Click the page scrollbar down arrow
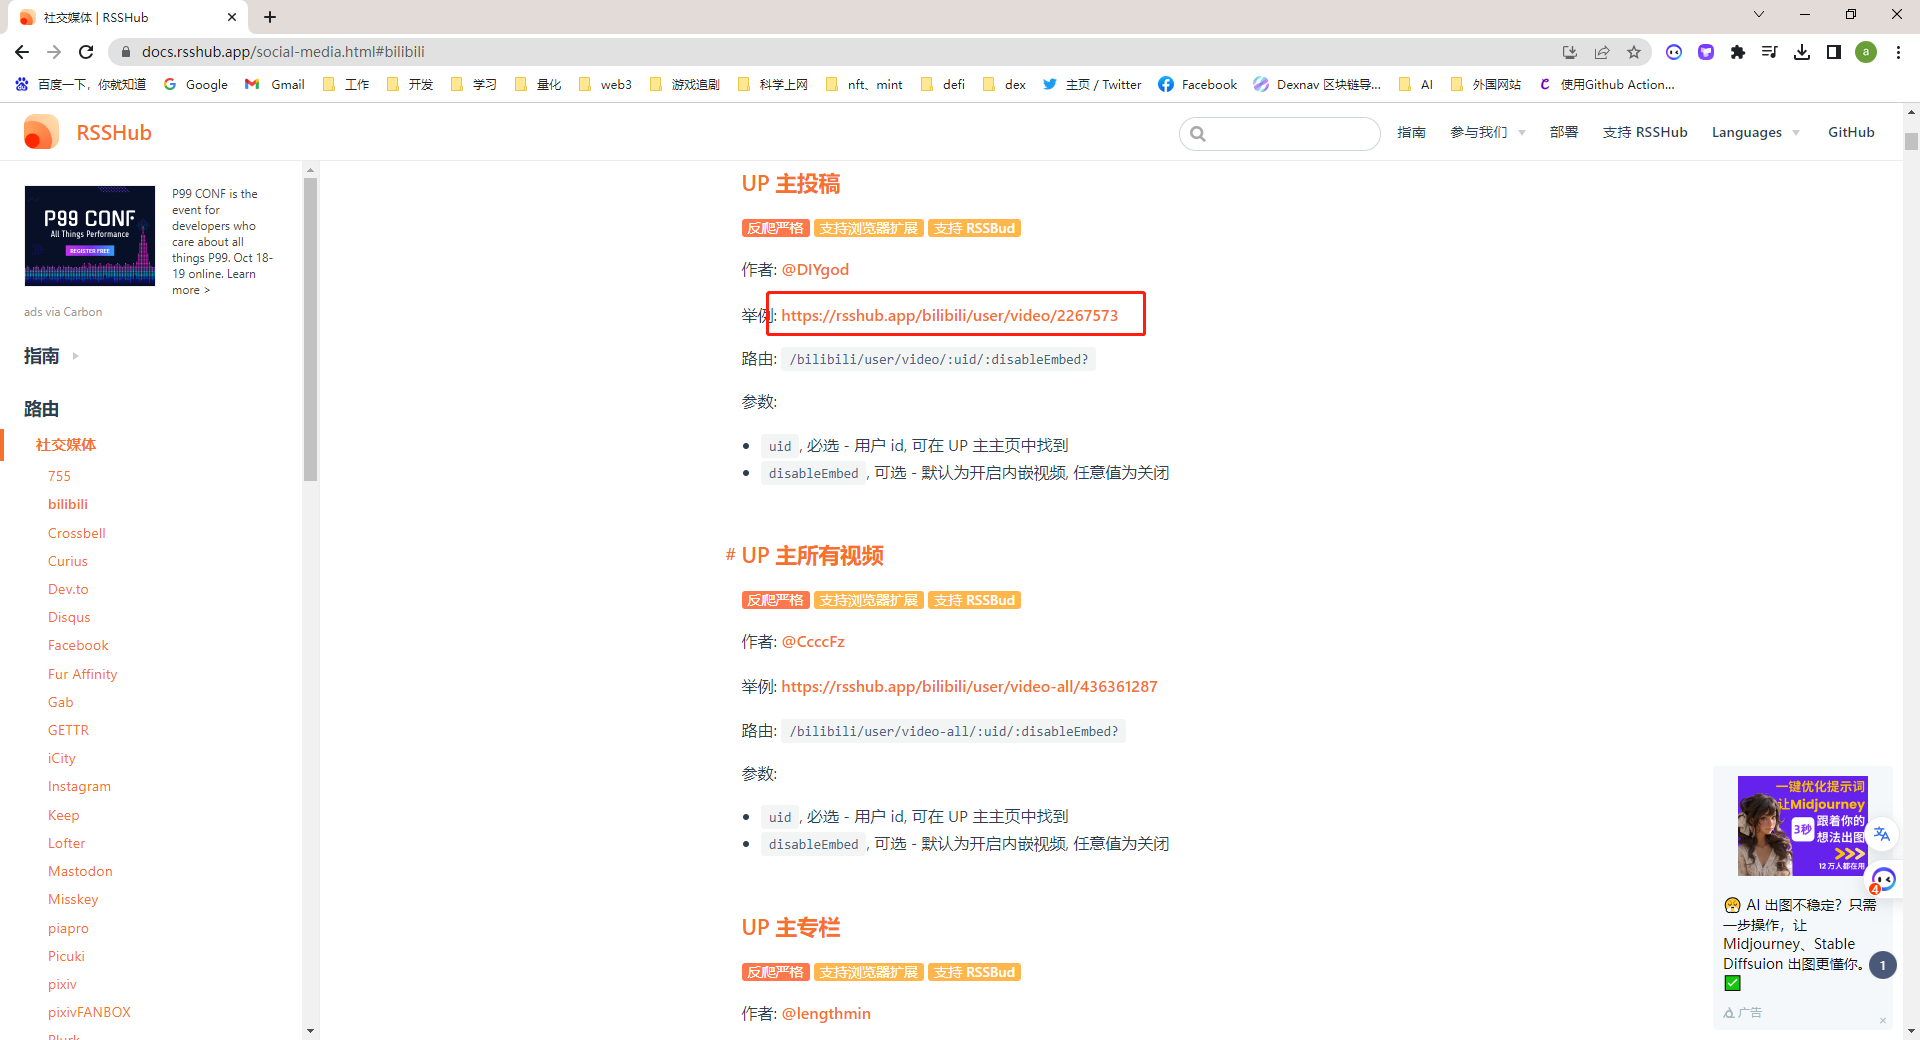Viewport: 1920px width, 1040px height. point(1911,1031)
